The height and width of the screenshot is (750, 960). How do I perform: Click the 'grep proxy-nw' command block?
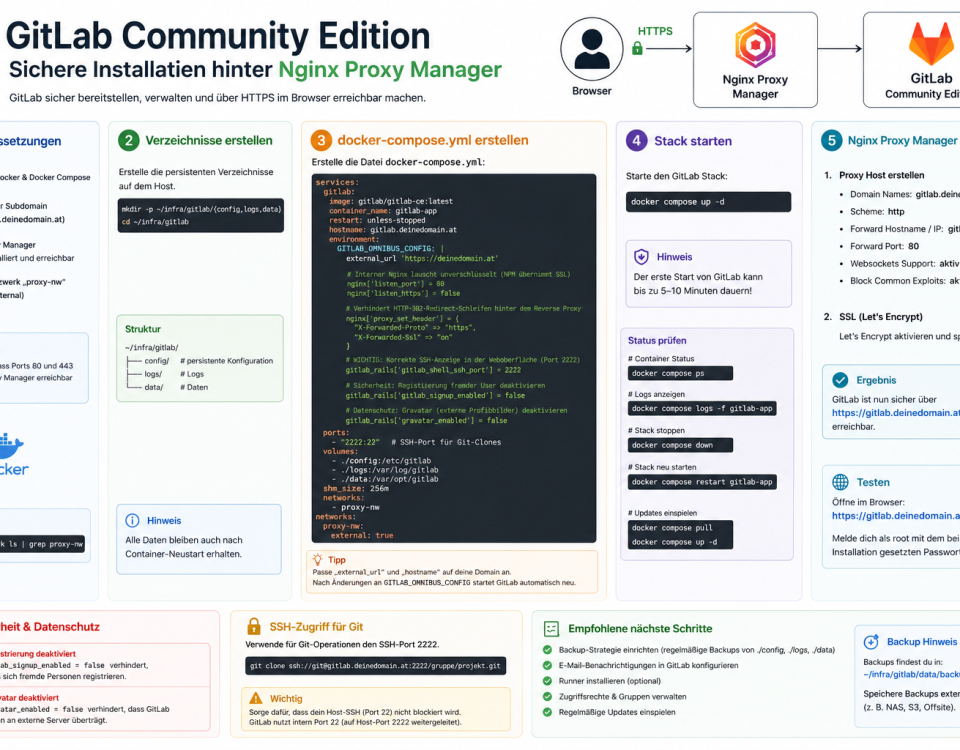coord(42,544)
